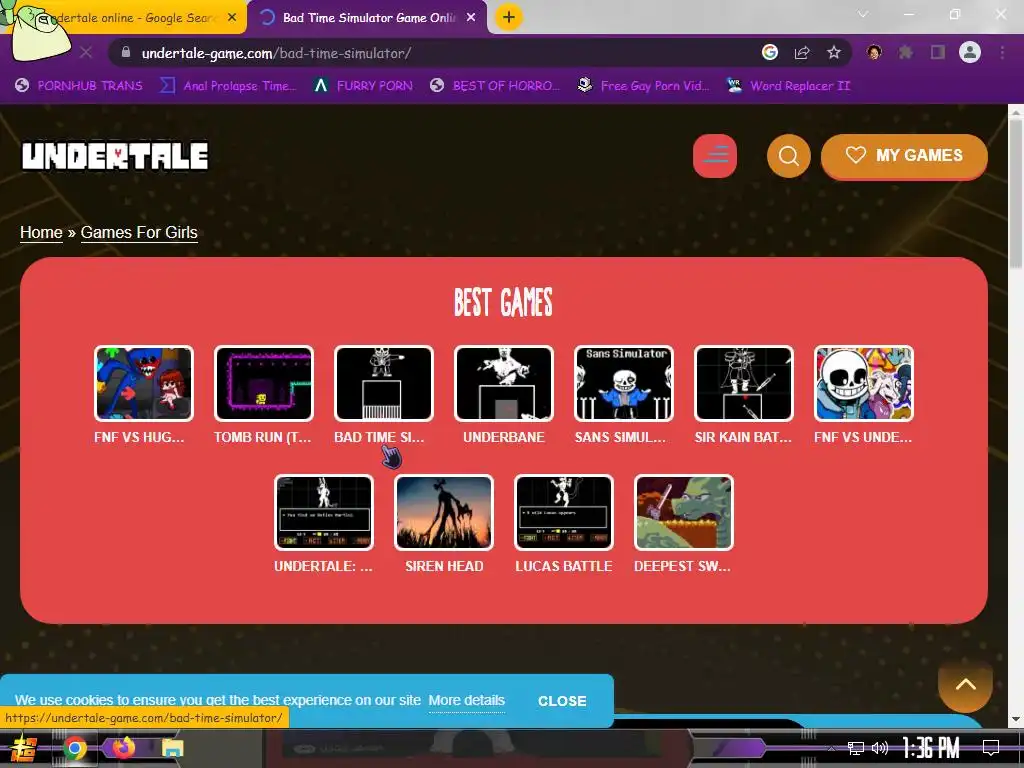Screen dimensions: 1024x768
Task: Select Bad Time Simulator browser tab
Action: [368, 18]
